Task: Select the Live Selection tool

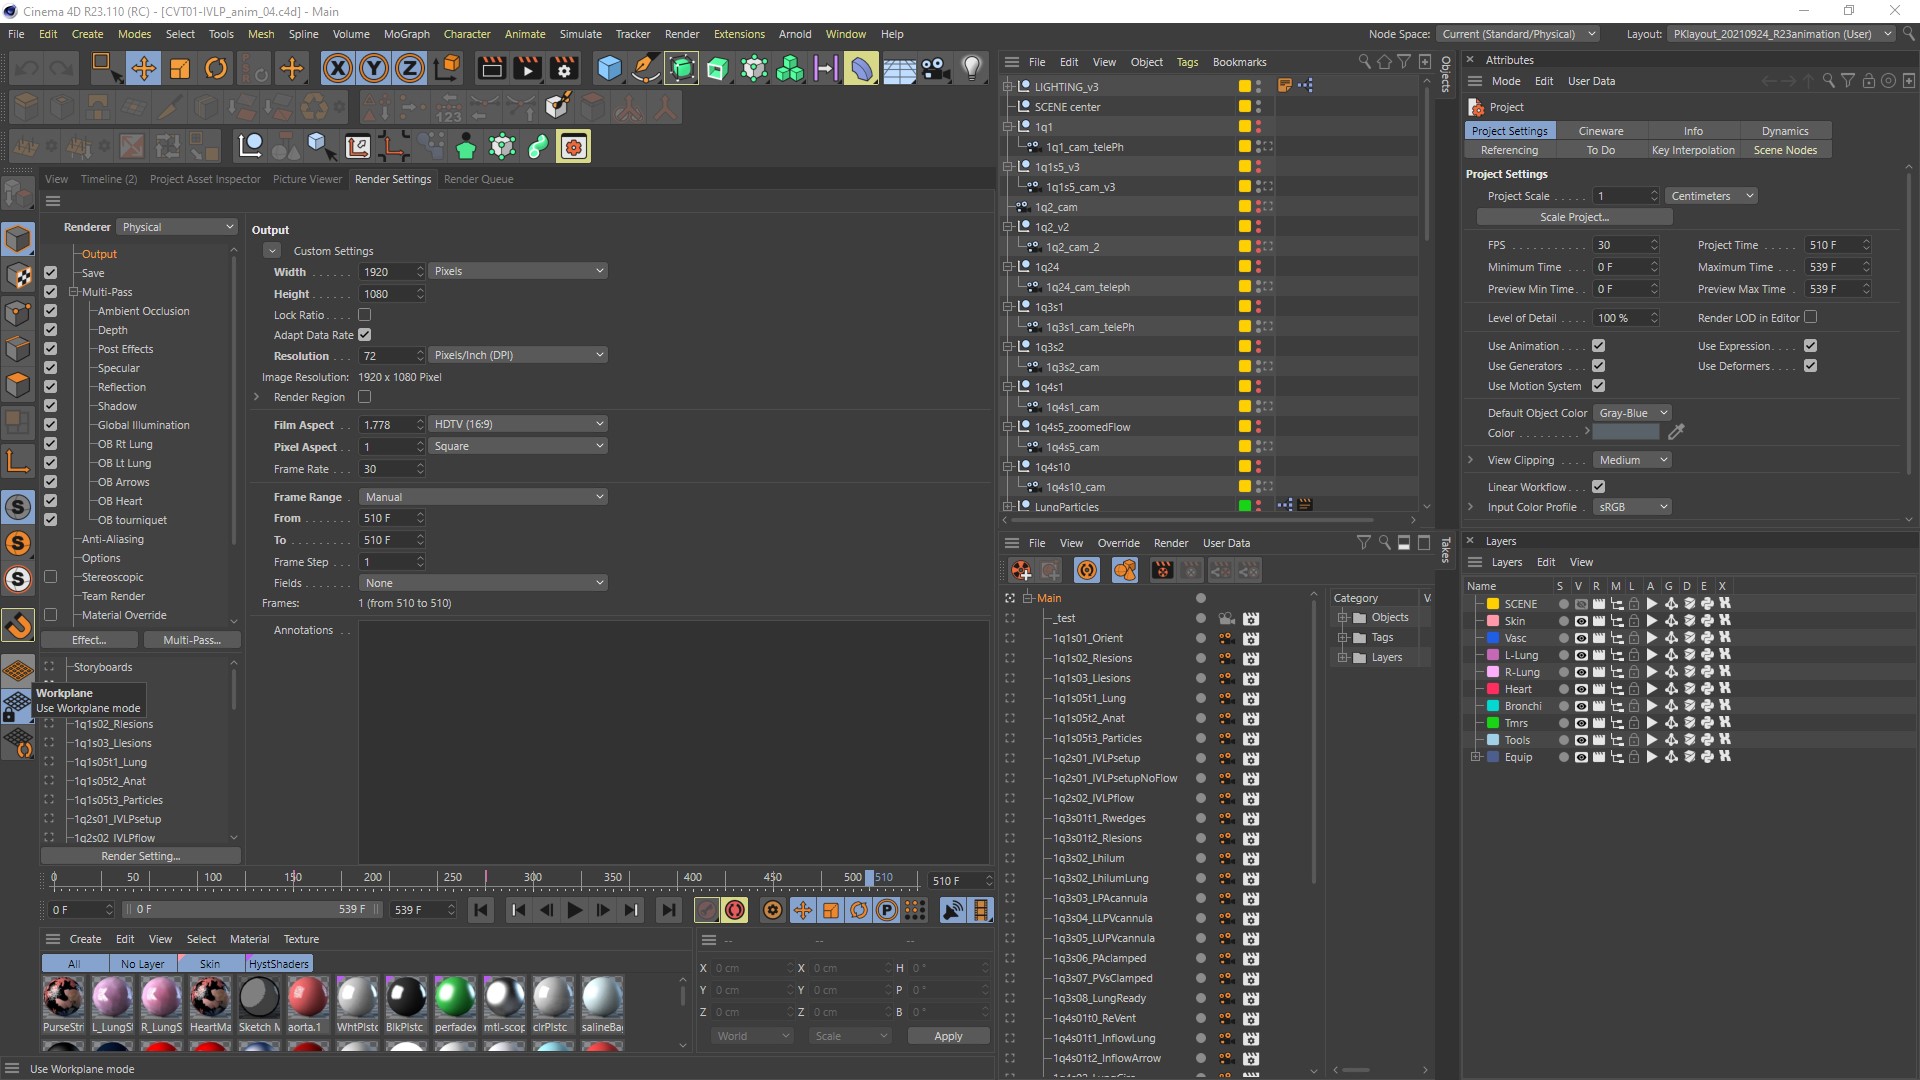Action: tap(105, 68)
